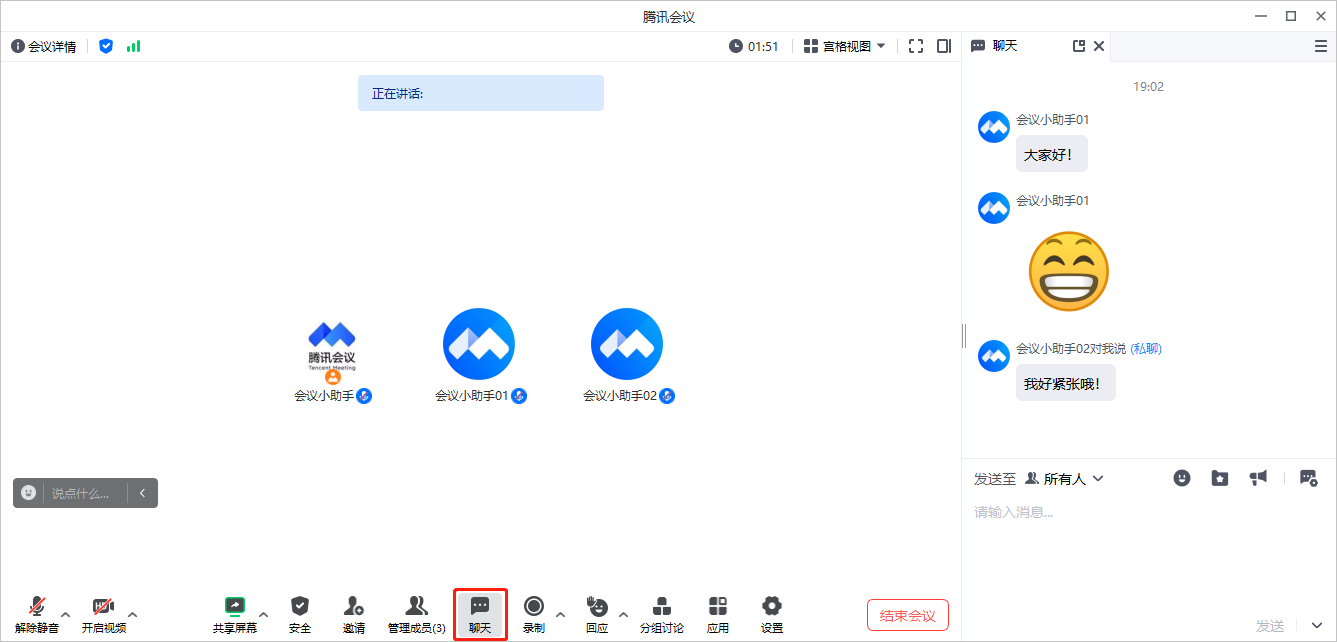Start recording (录制)
The width and height of the screenshot is (1337, 642).
(534, 615)
